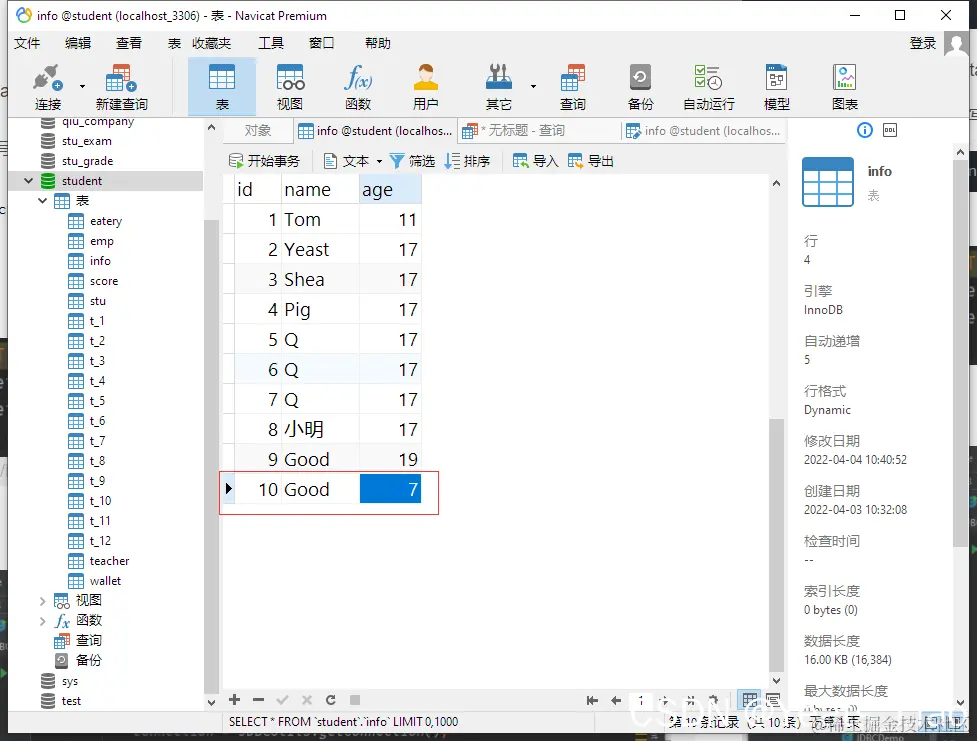Open the 图表 charts toolbar icon
977x741 pixels.
(x=845, y=87)
